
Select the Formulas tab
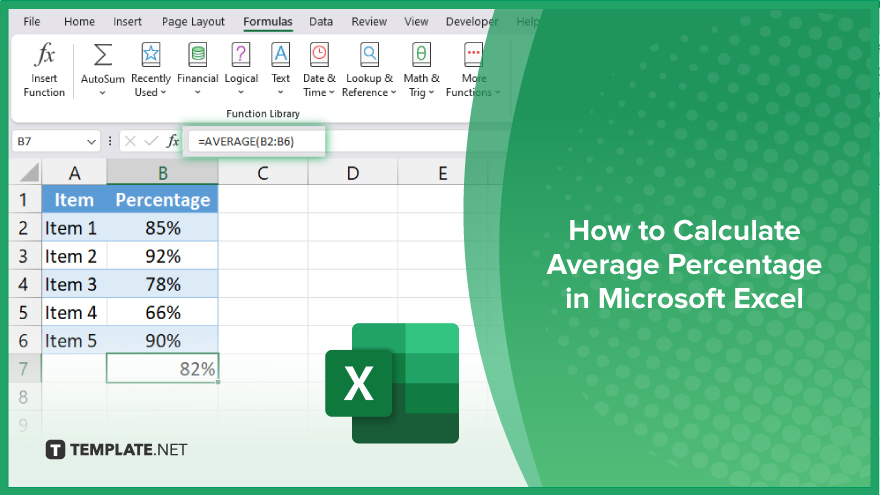click(268, 22)
